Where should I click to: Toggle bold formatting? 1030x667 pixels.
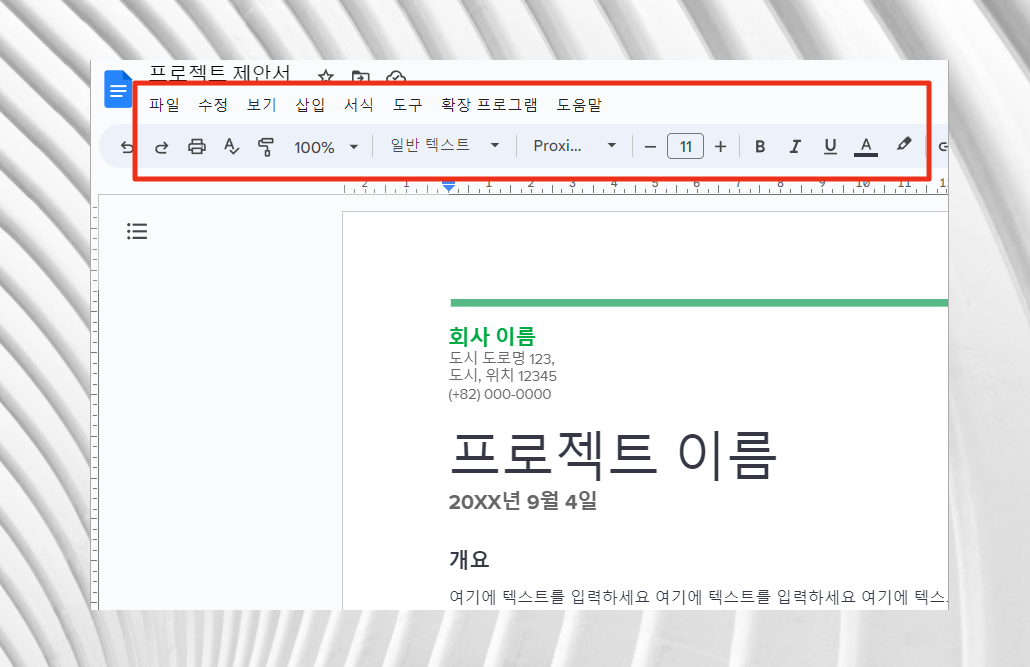point(760,146)
